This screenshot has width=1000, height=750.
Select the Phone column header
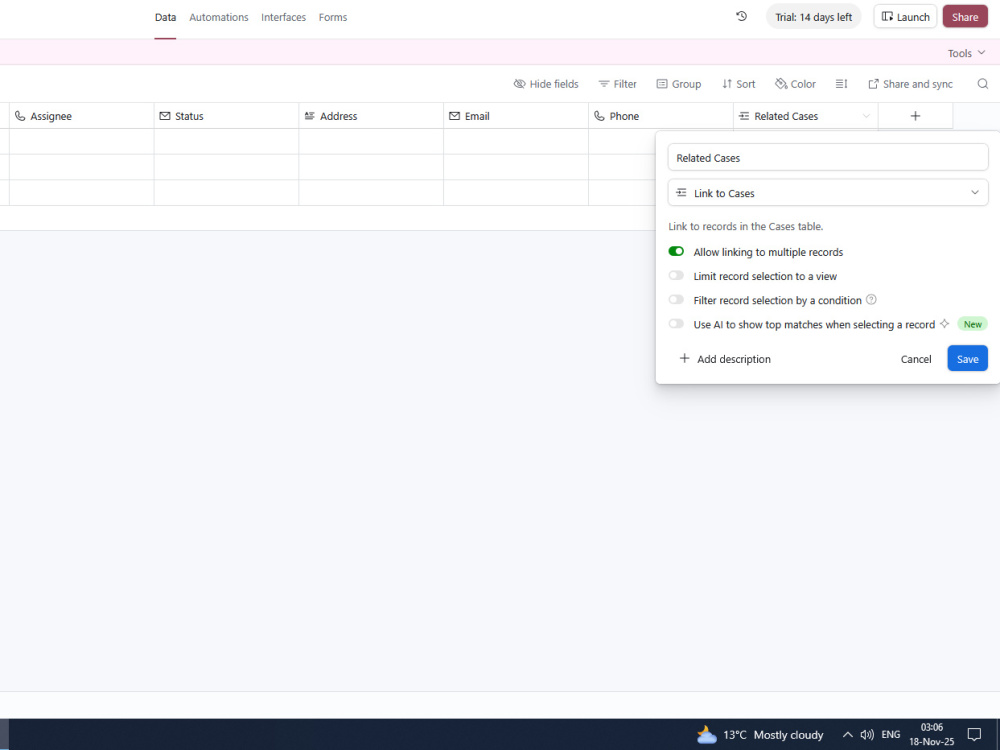(x=661, y=116)
